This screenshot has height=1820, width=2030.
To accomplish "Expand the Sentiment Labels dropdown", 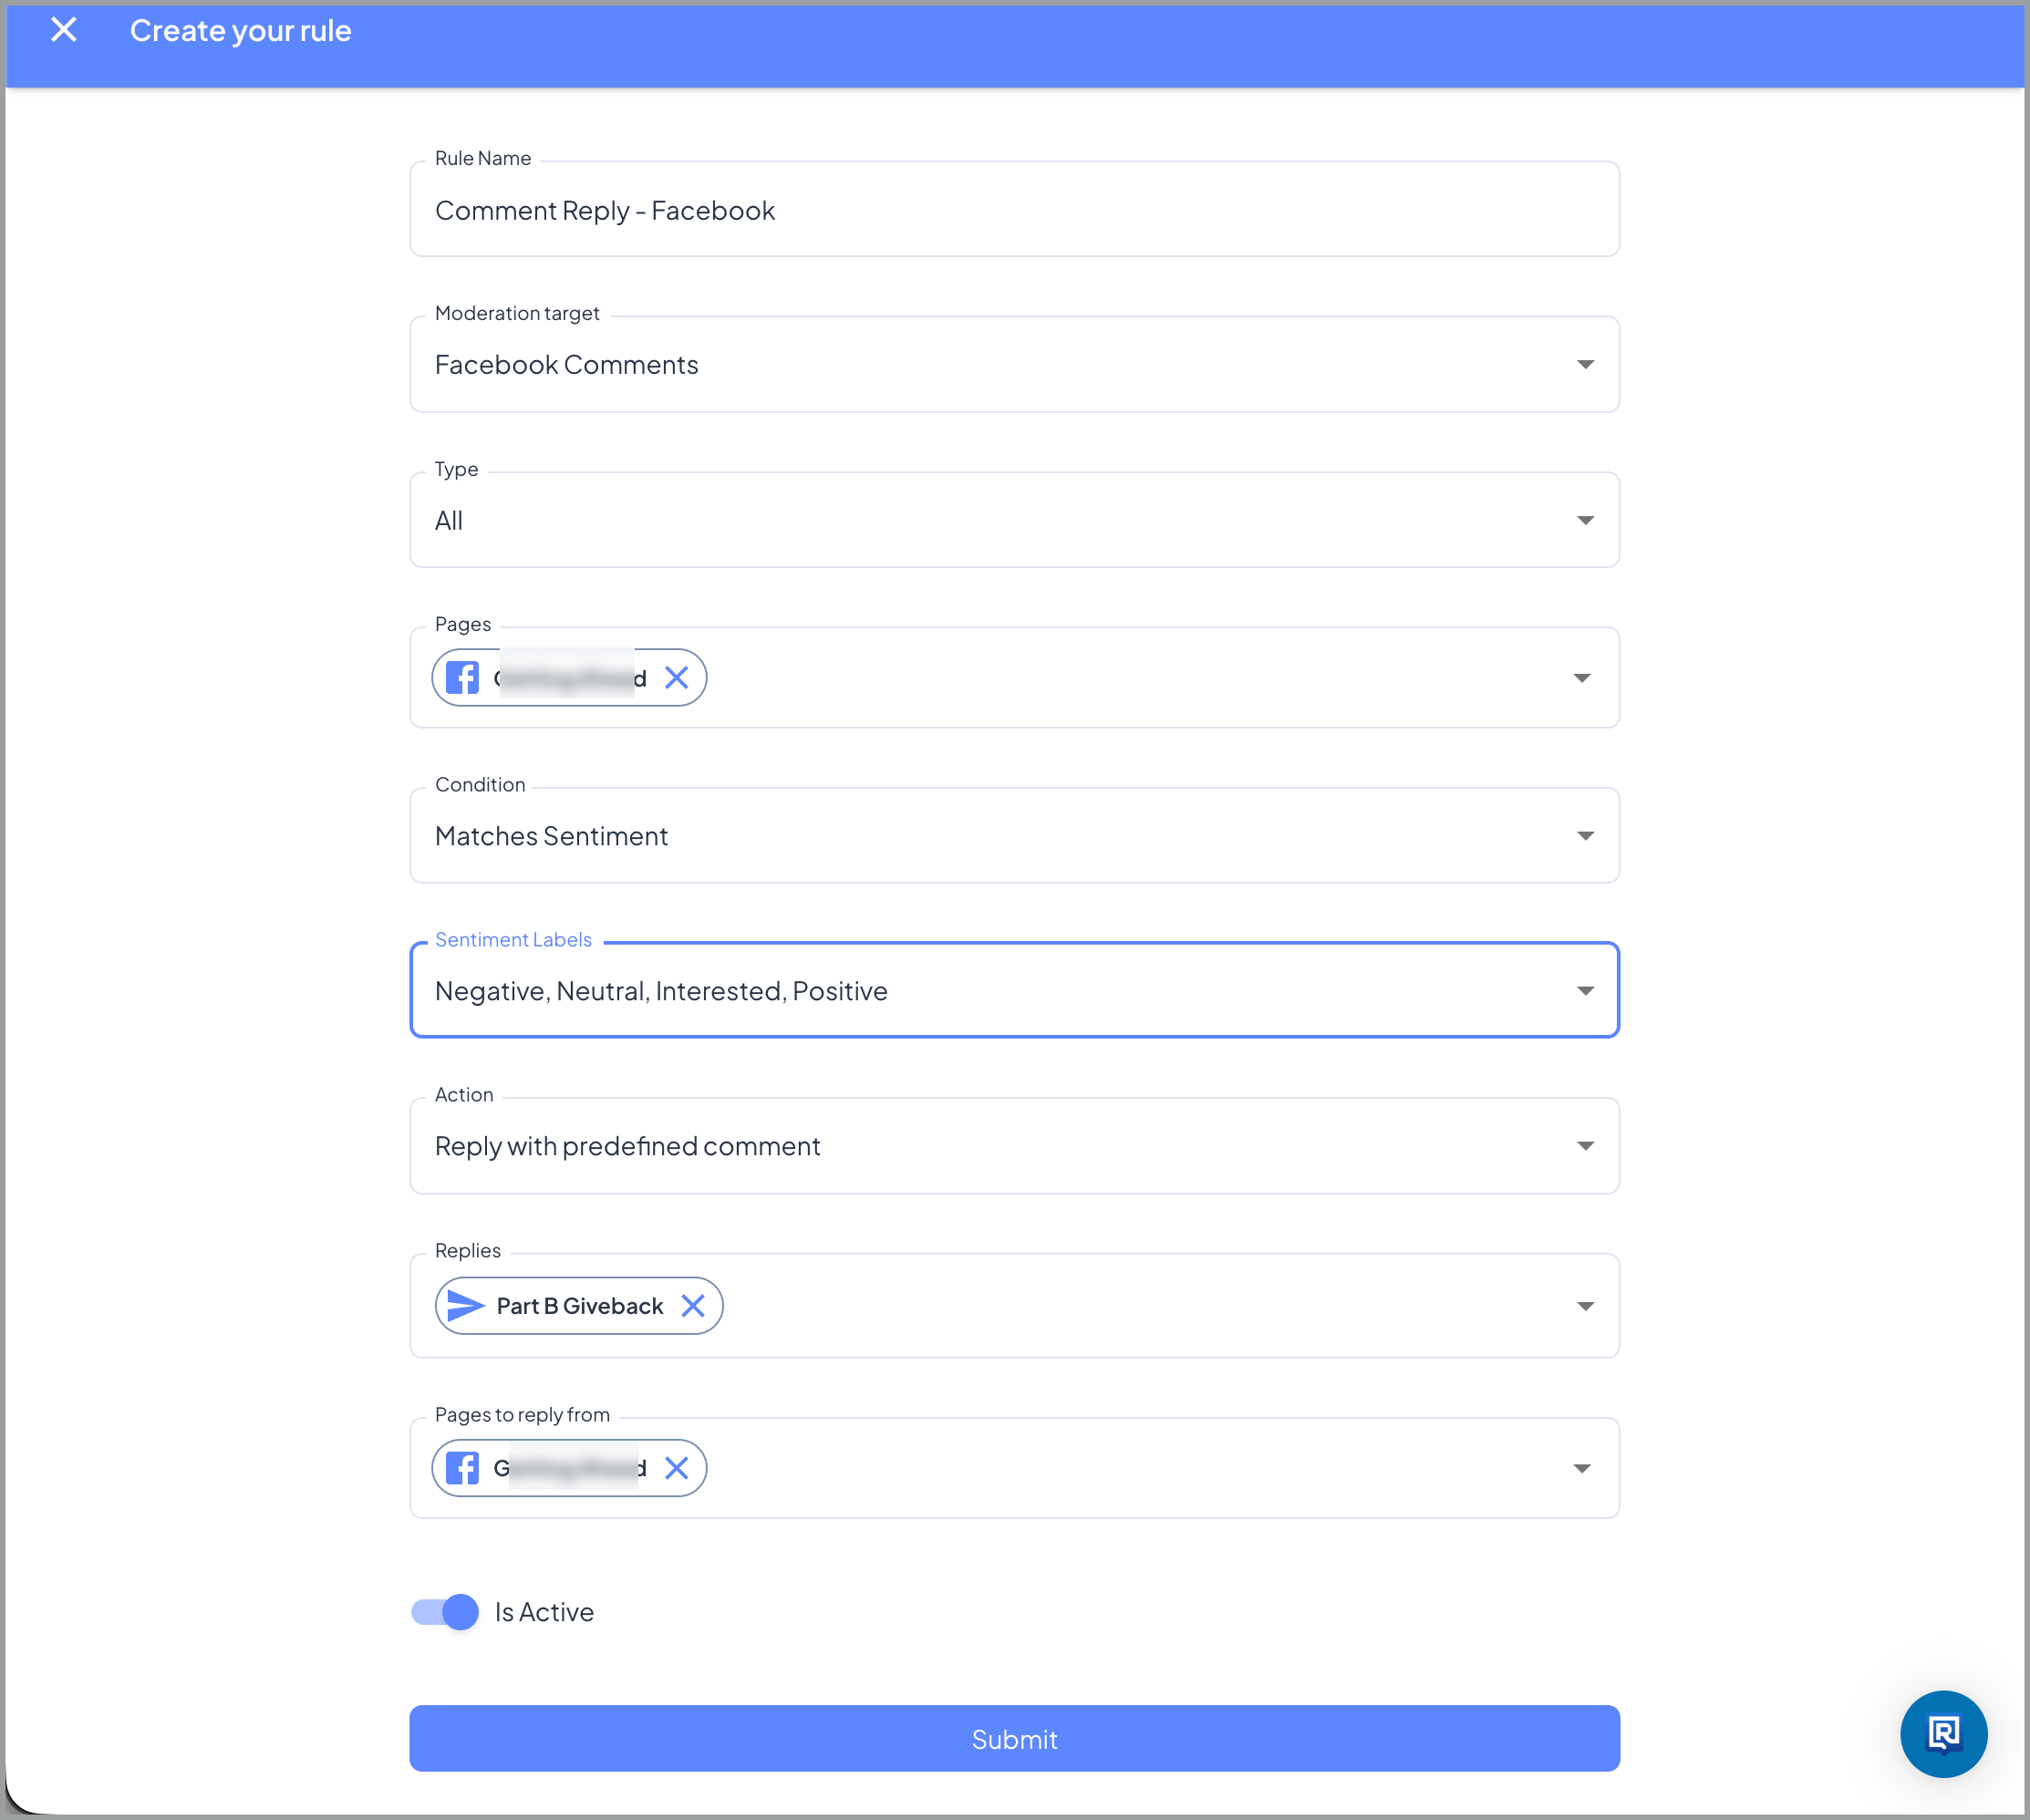I will [1014, 990].
